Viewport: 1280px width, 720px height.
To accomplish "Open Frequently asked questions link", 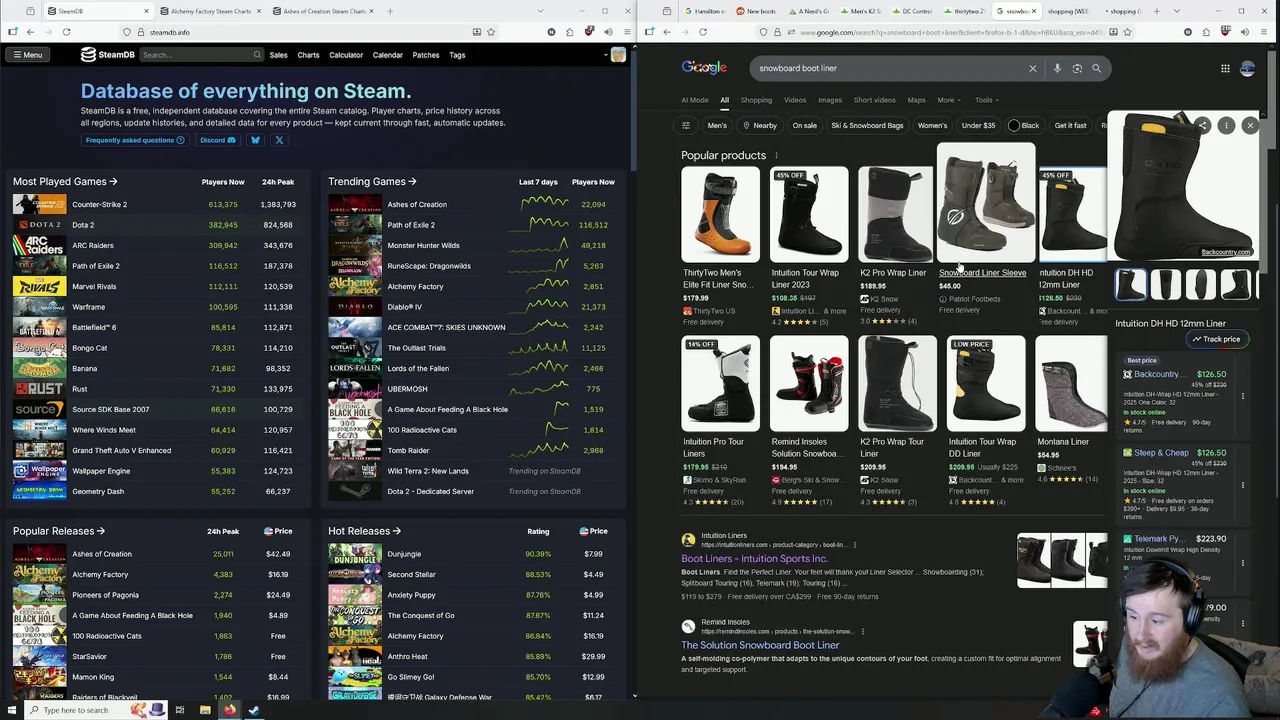I will (x=135, y=140).
